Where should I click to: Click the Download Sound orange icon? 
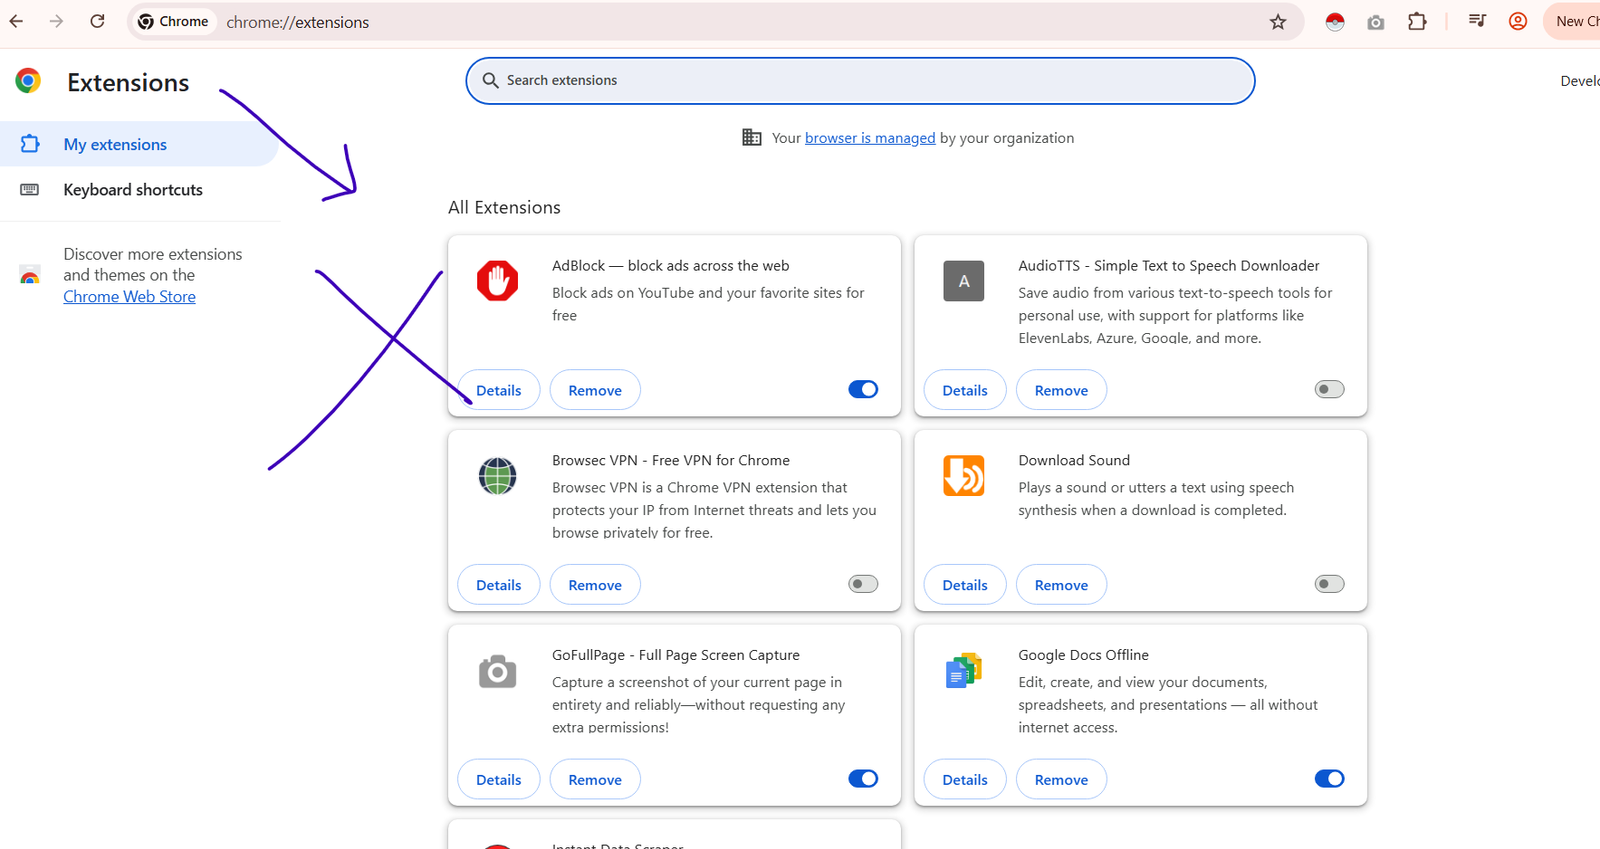pyautogui.click(x=964, y=476)
